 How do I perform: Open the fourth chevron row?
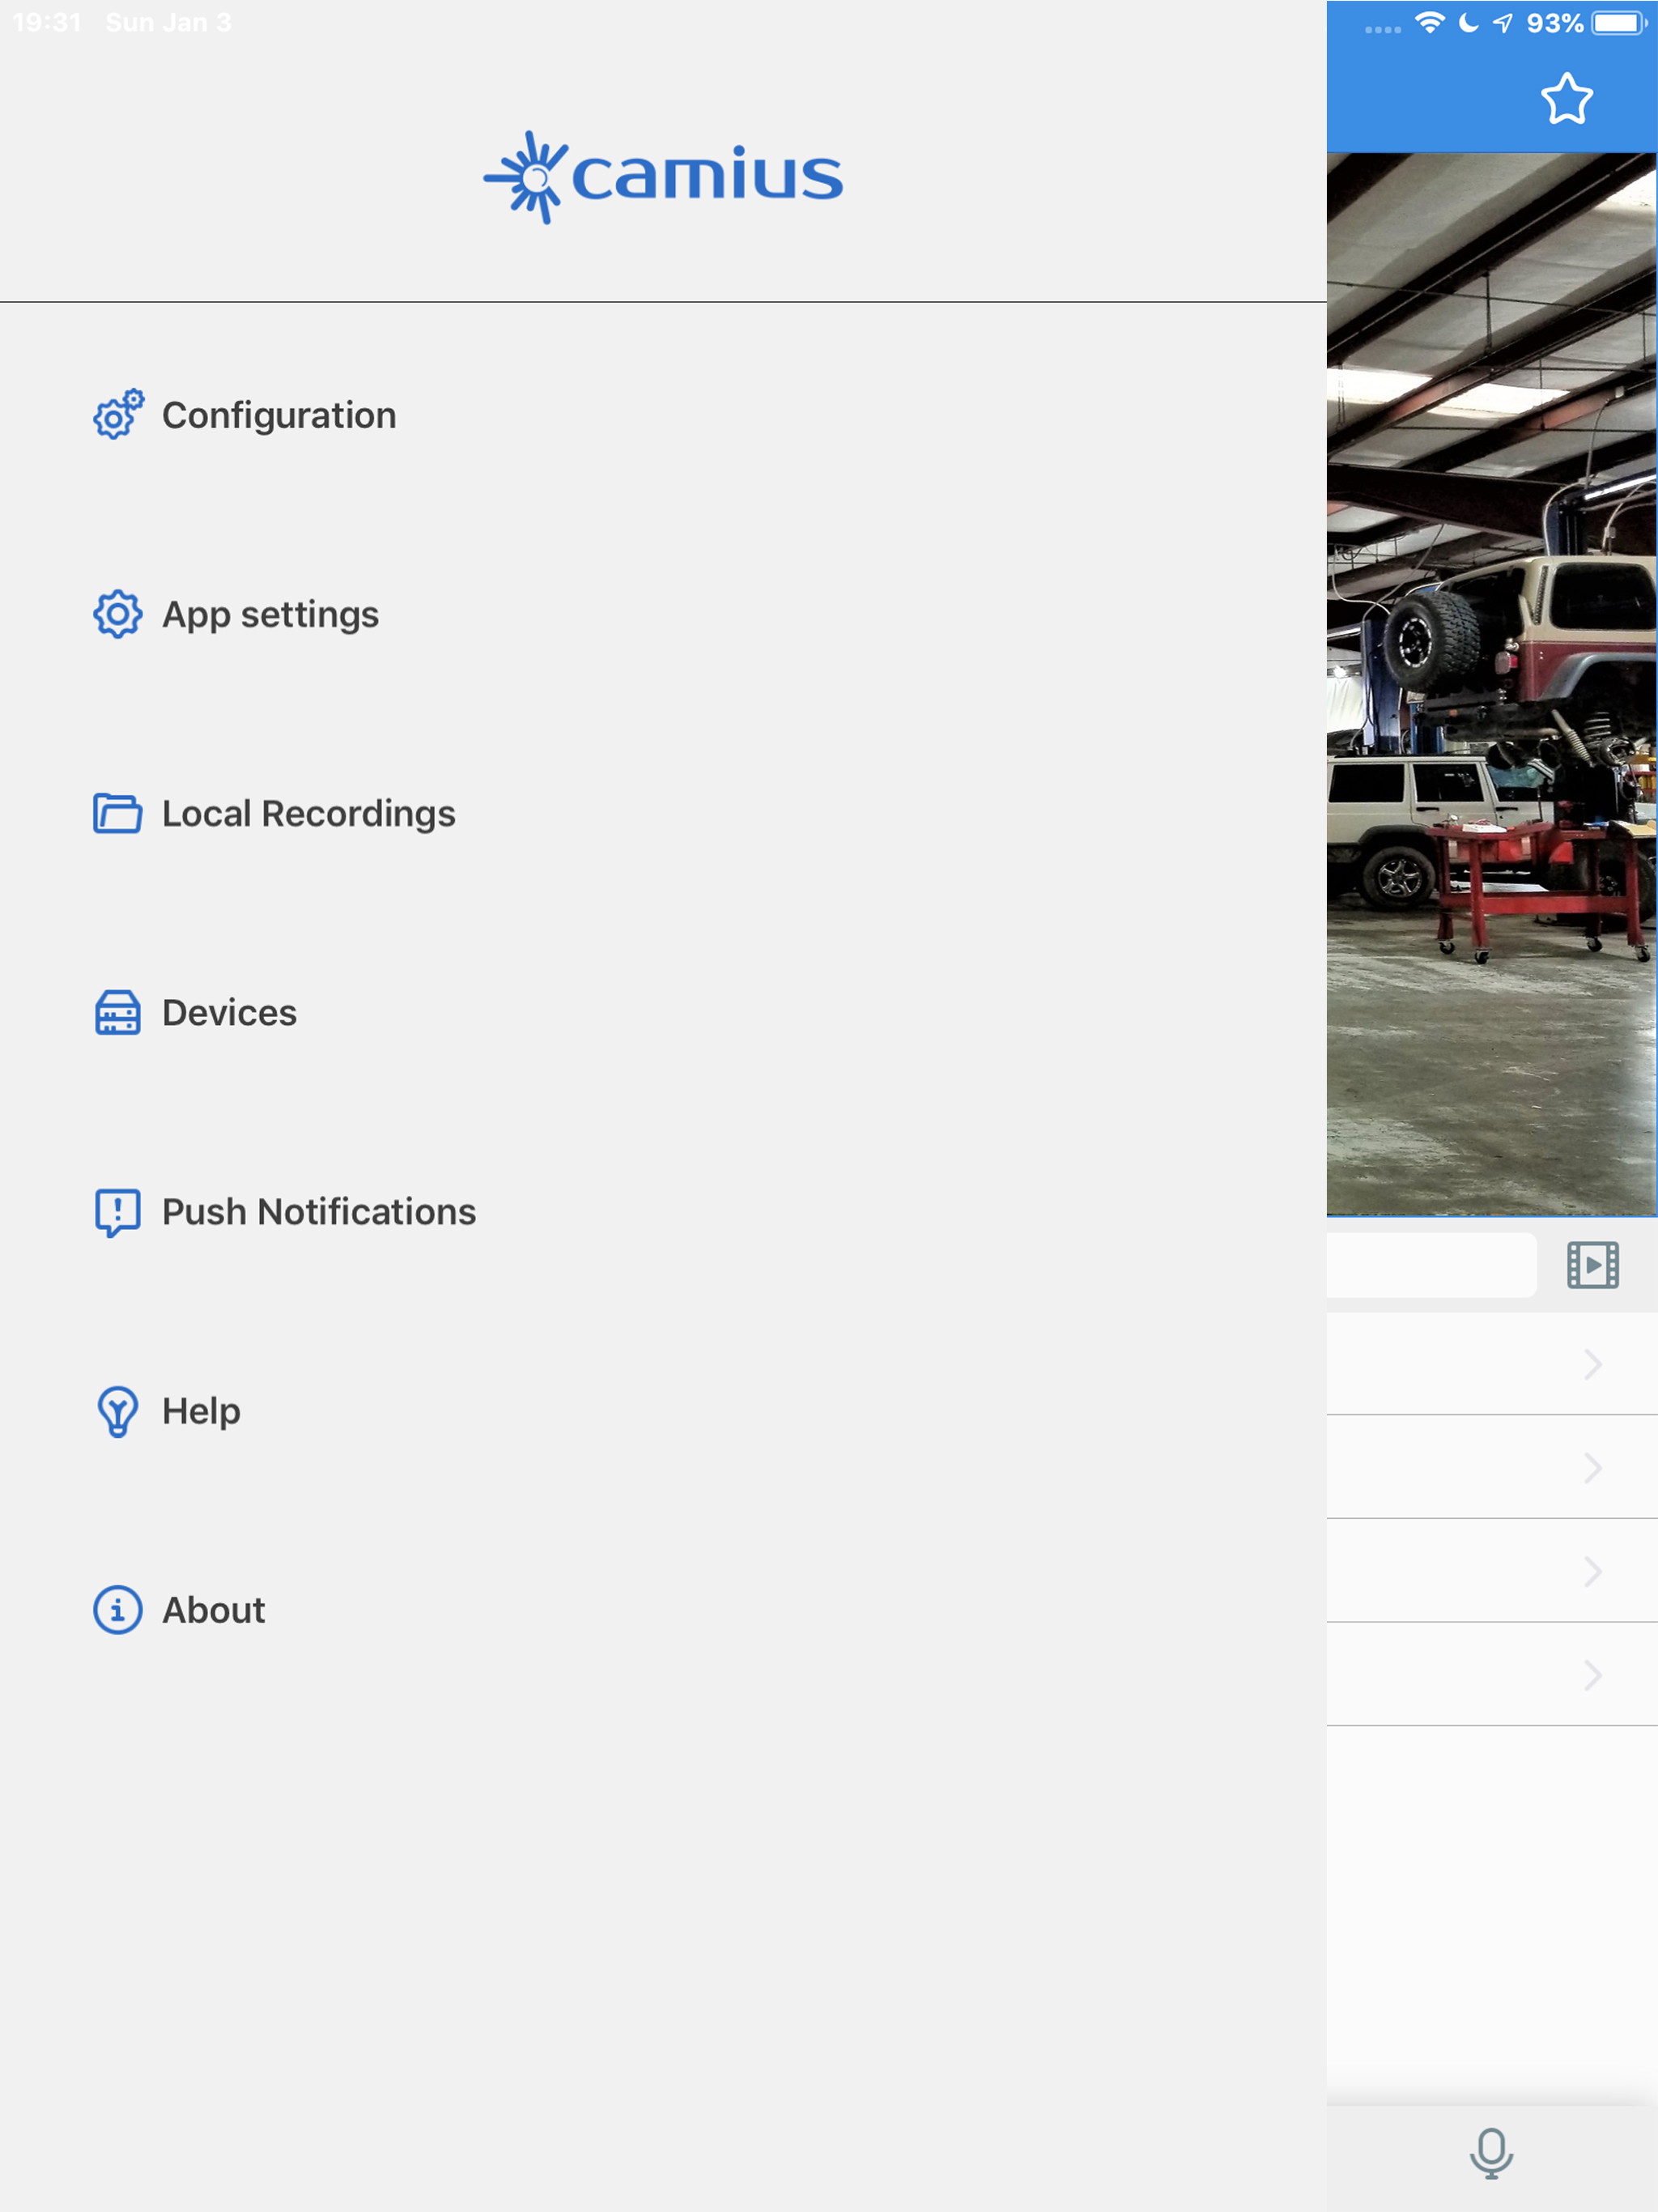coord(1592,1675)
